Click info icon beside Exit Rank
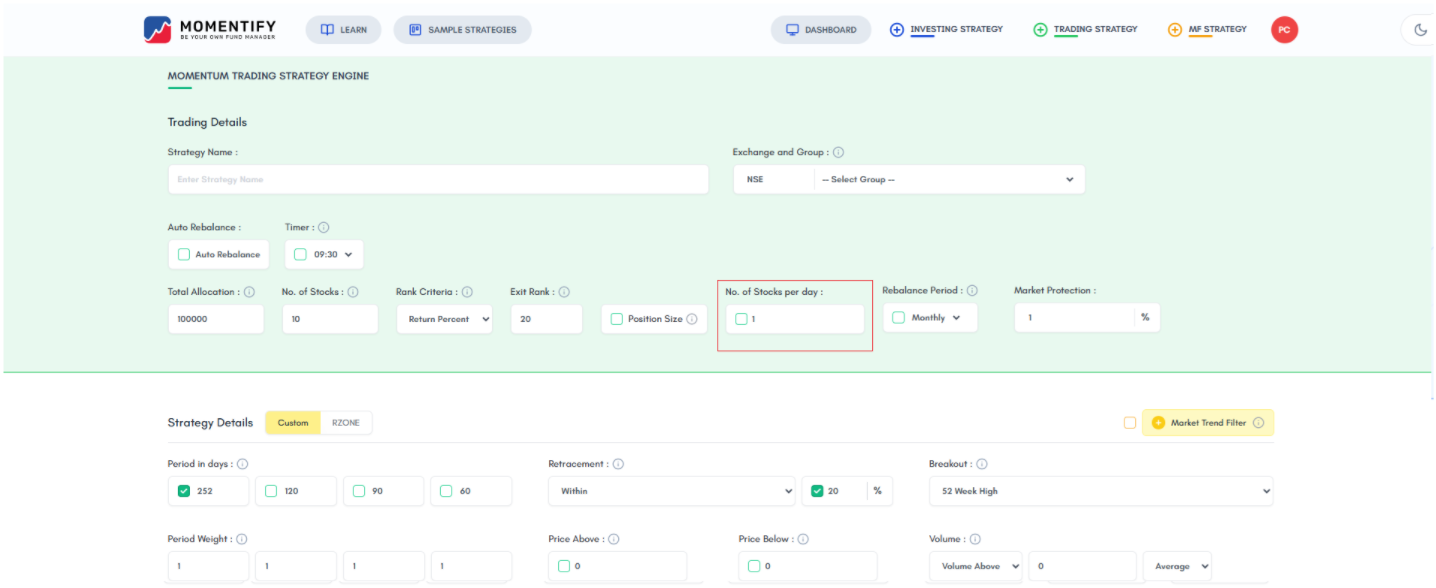Image resolution: width=1436 pixels, height=588 pixels. [564, 292]
